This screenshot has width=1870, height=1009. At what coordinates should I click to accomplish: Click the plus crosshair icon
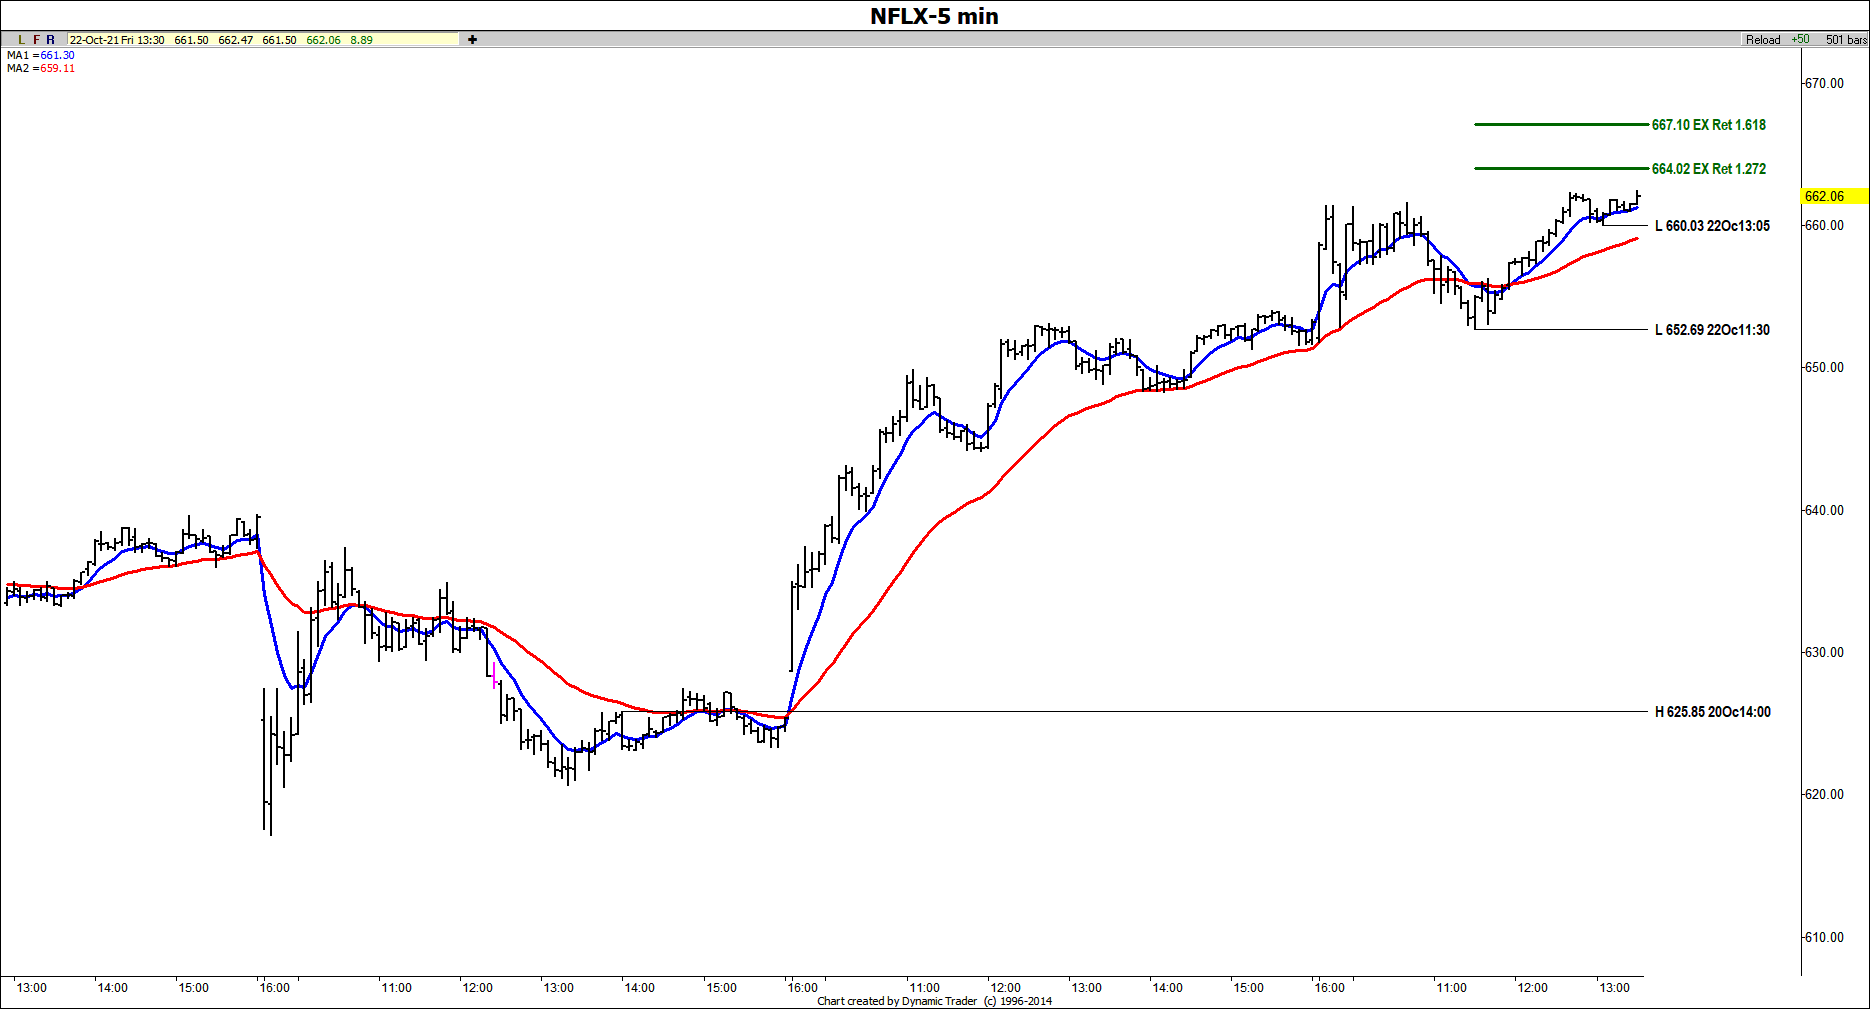[x=472, y=40]
